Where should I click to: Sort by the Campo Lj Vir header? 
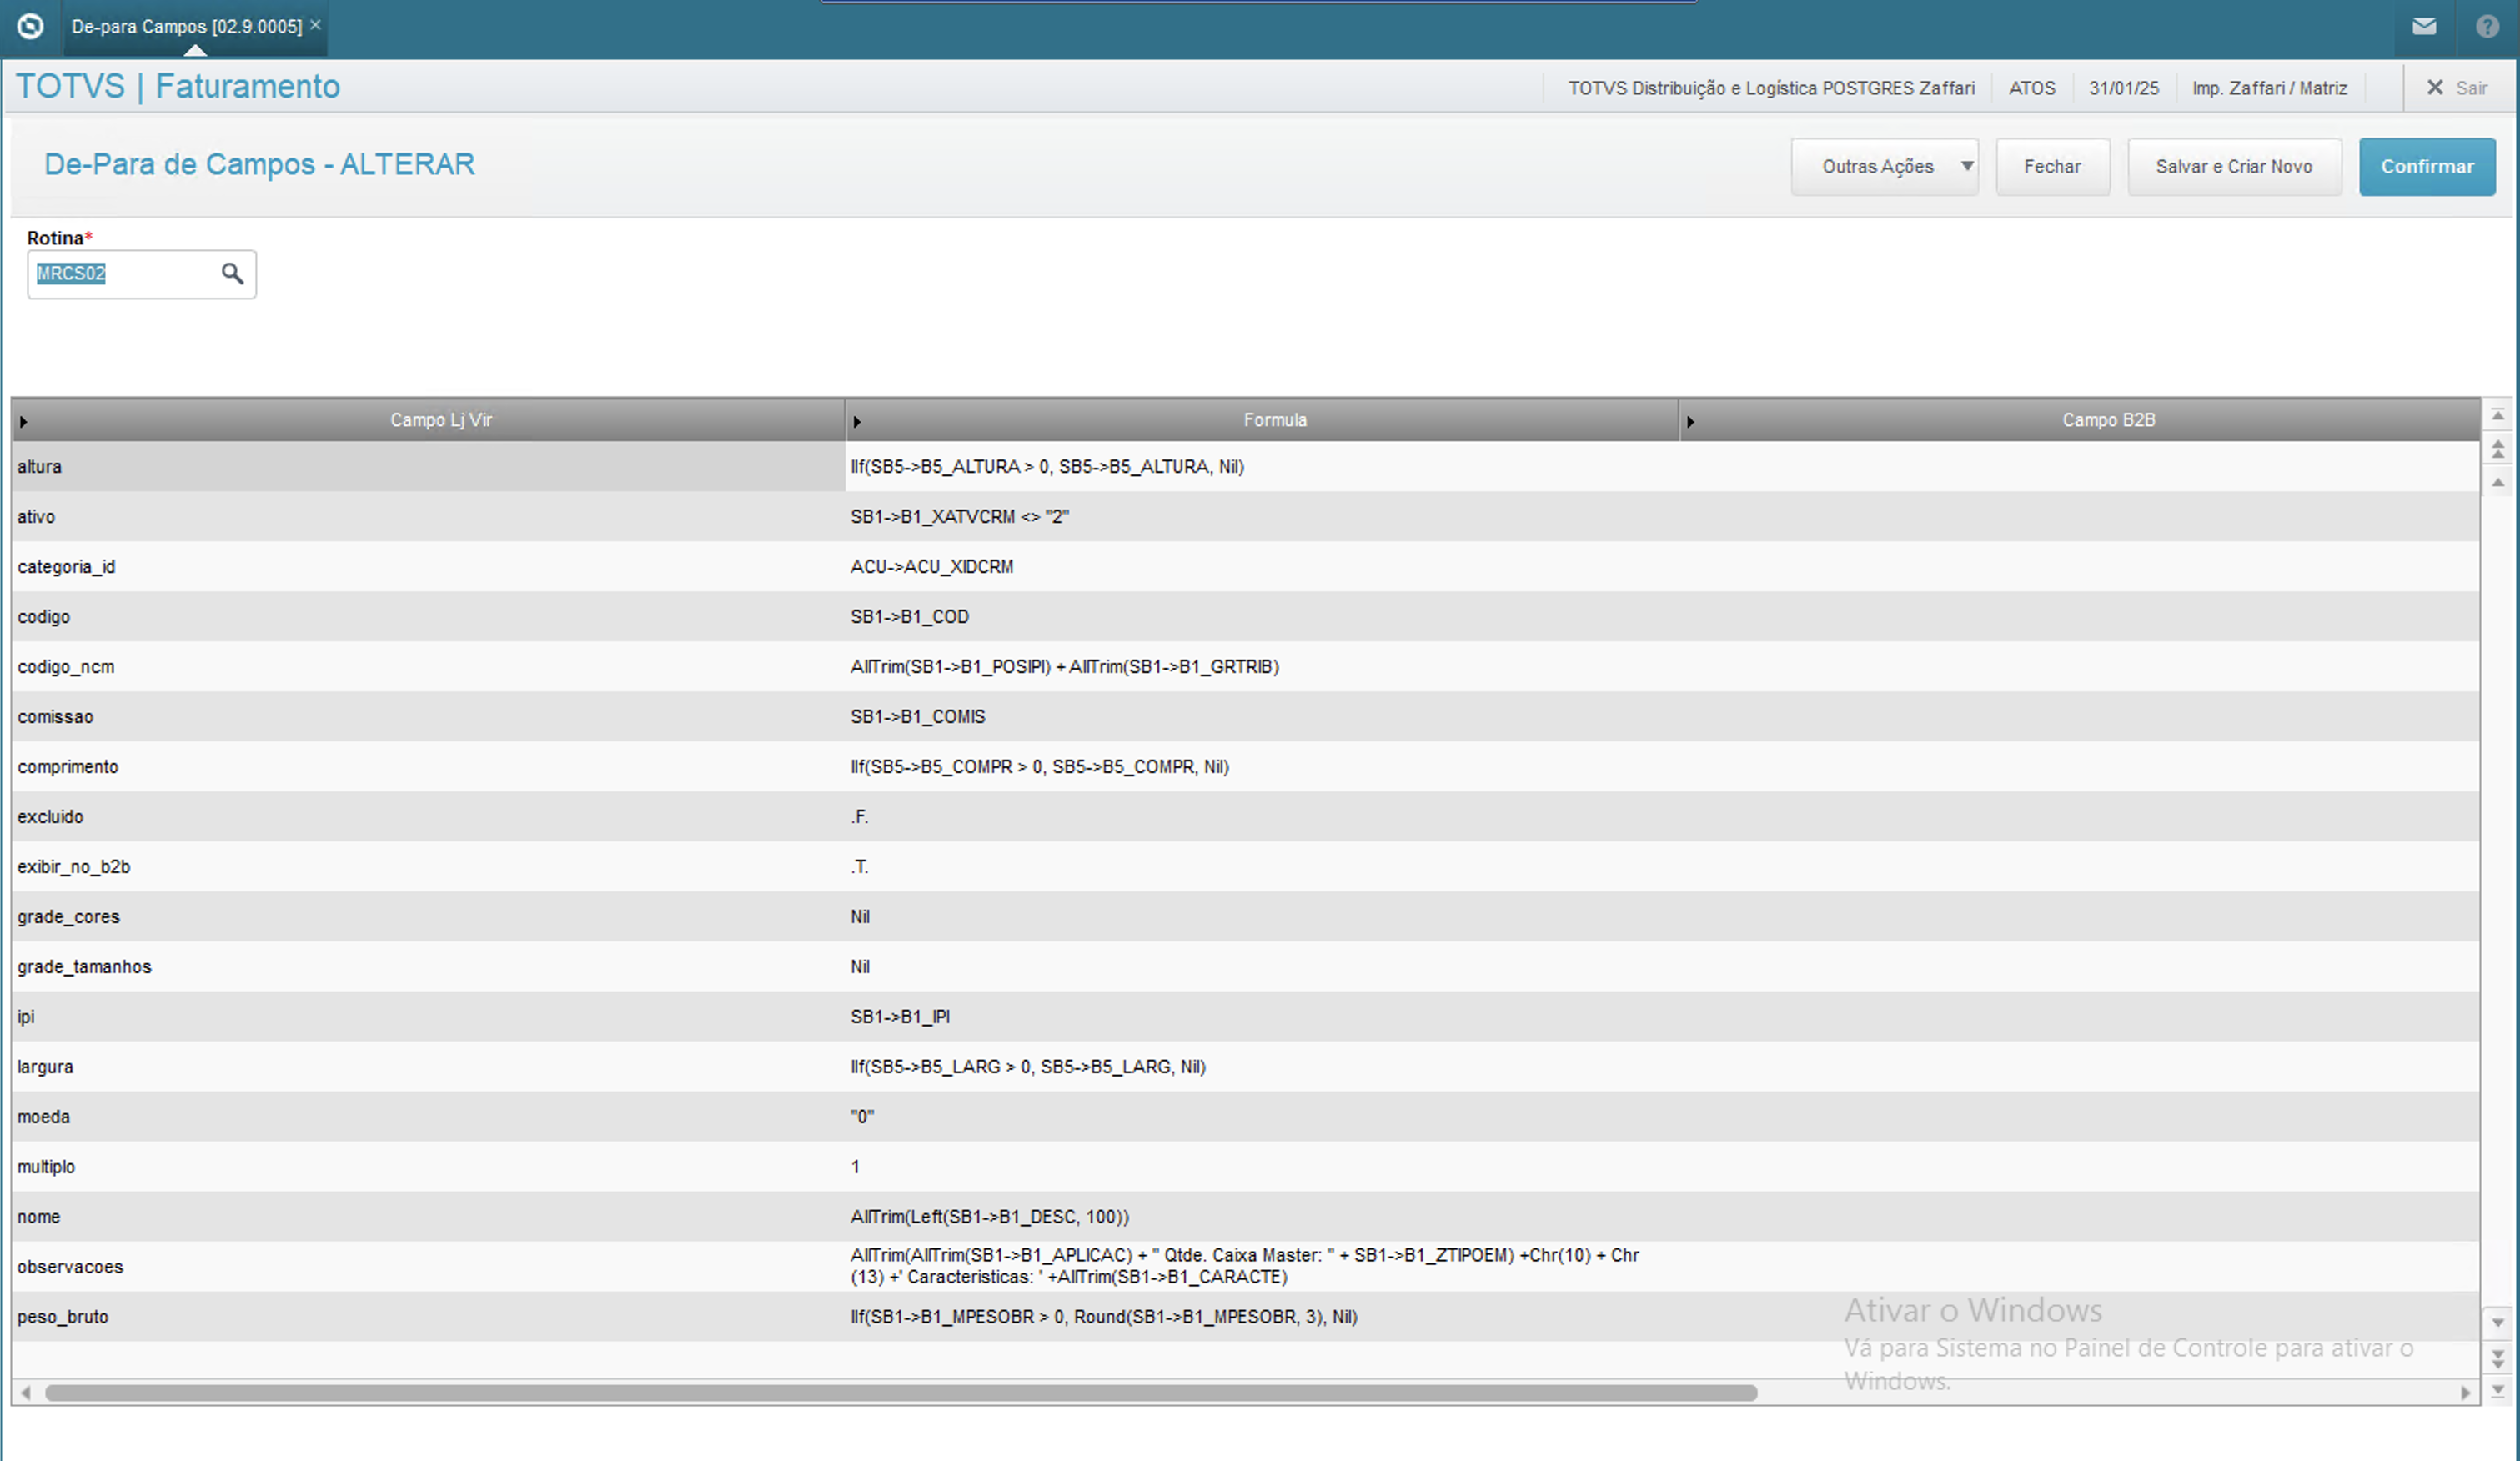coord(441,420)
